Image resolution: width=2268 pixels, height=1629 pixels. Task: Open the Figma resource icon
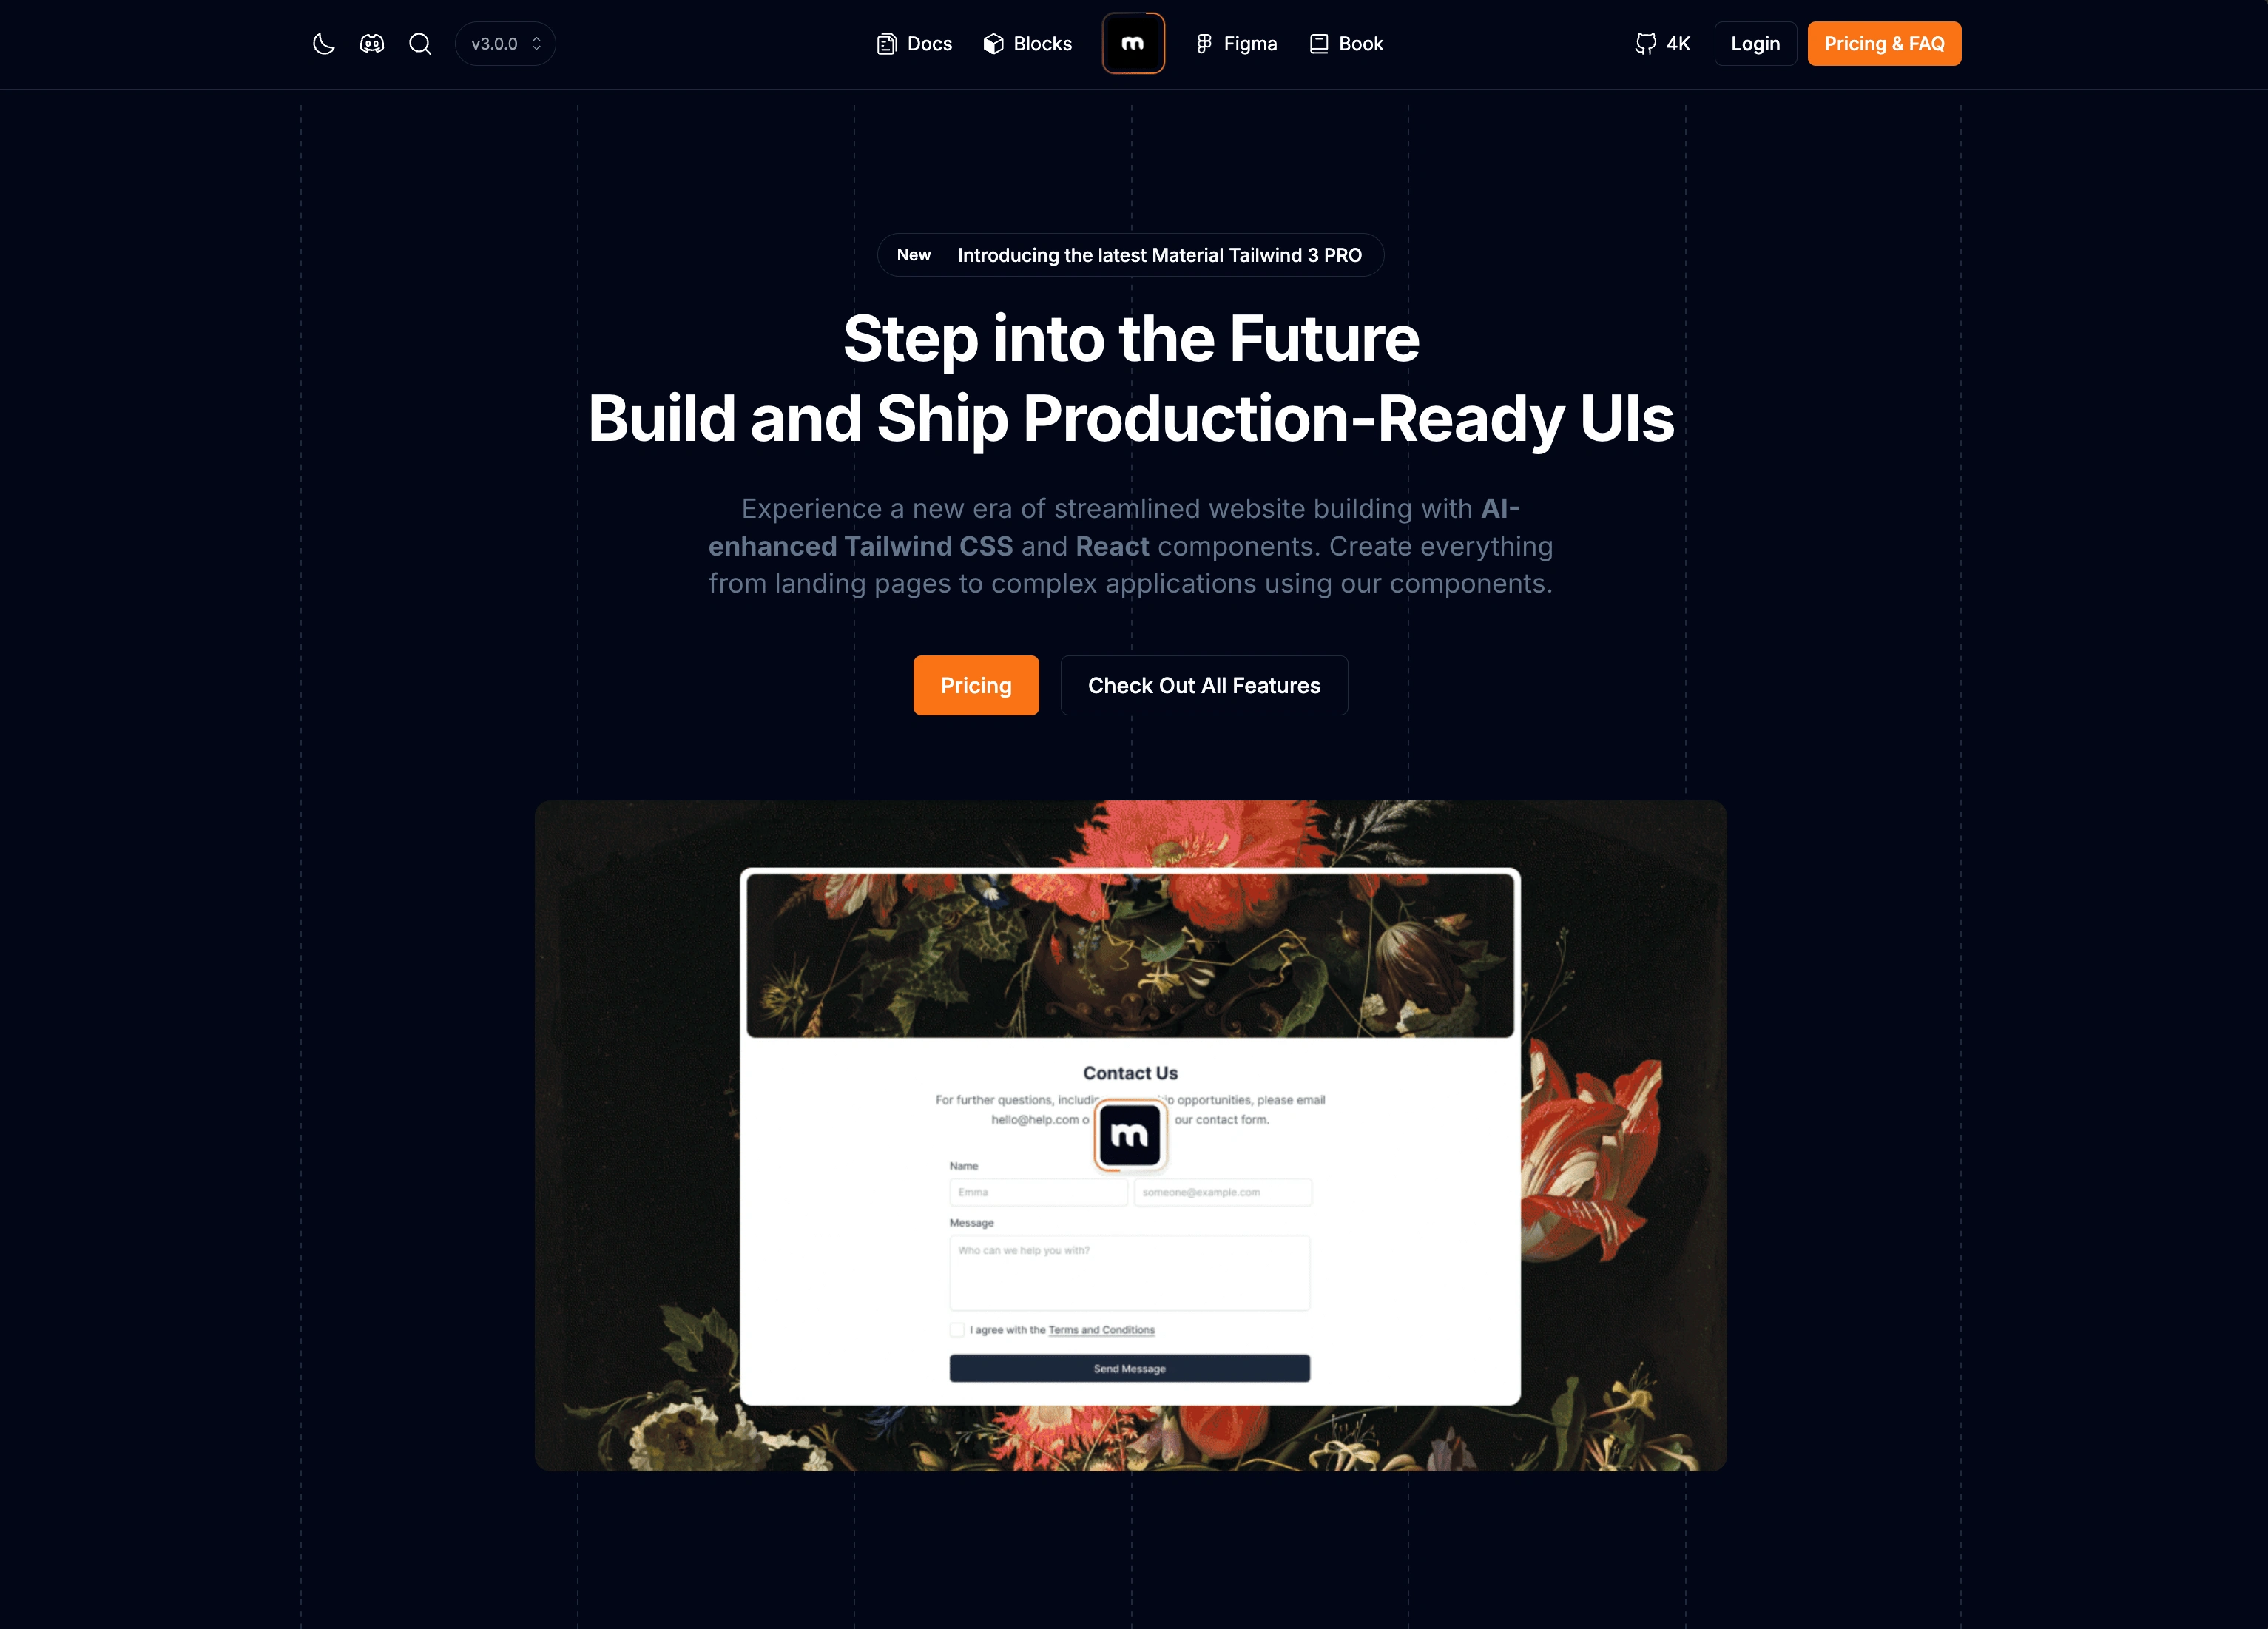(x=1203, y=42)
